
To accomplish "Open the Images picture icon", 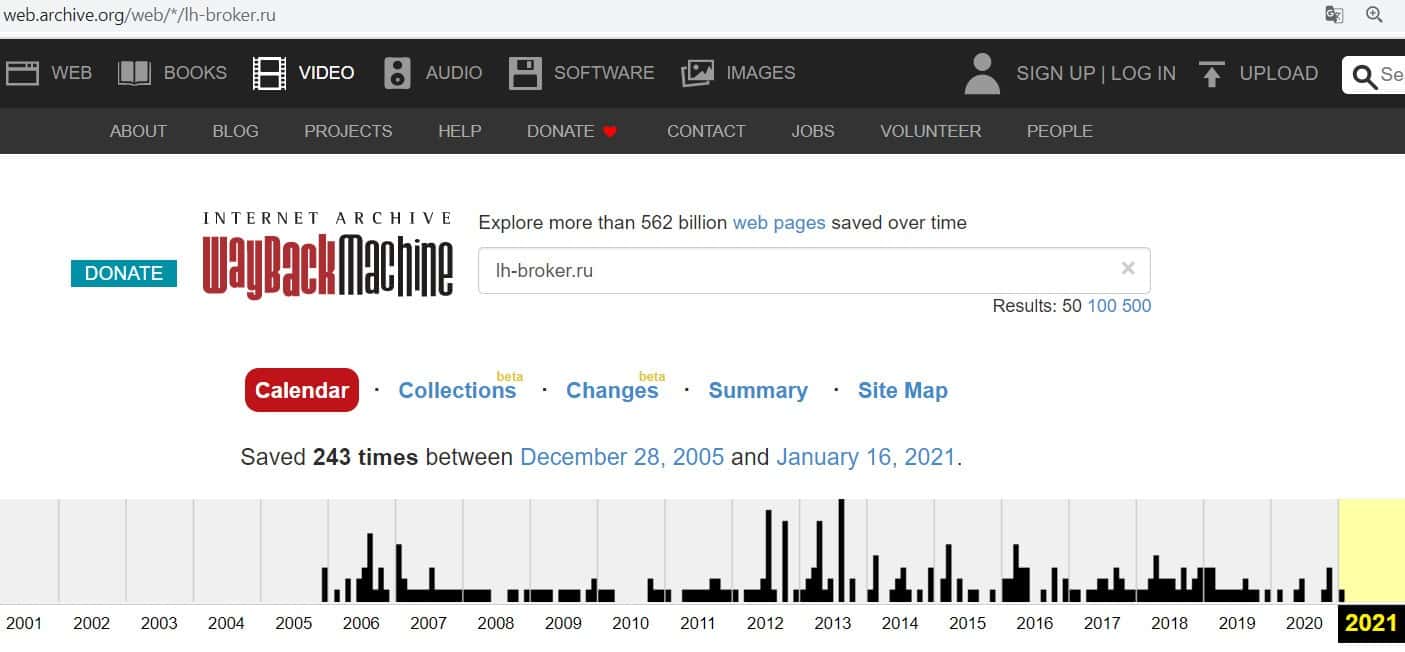I will point(697,73).
